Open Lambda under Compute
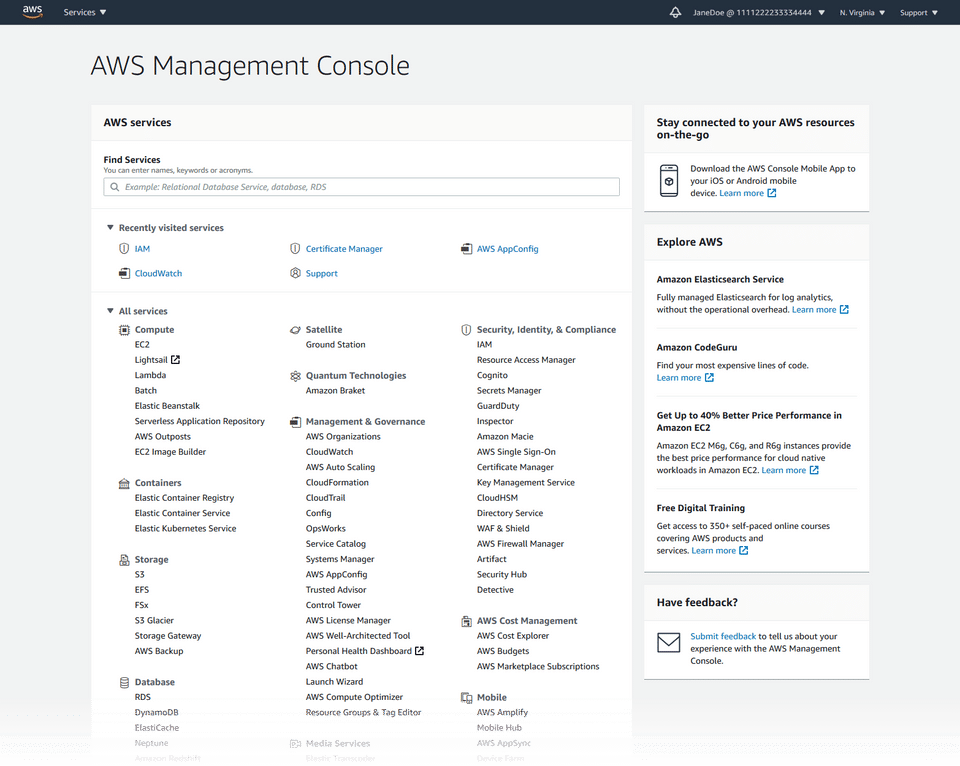960x766 pixels. [150, 375]
